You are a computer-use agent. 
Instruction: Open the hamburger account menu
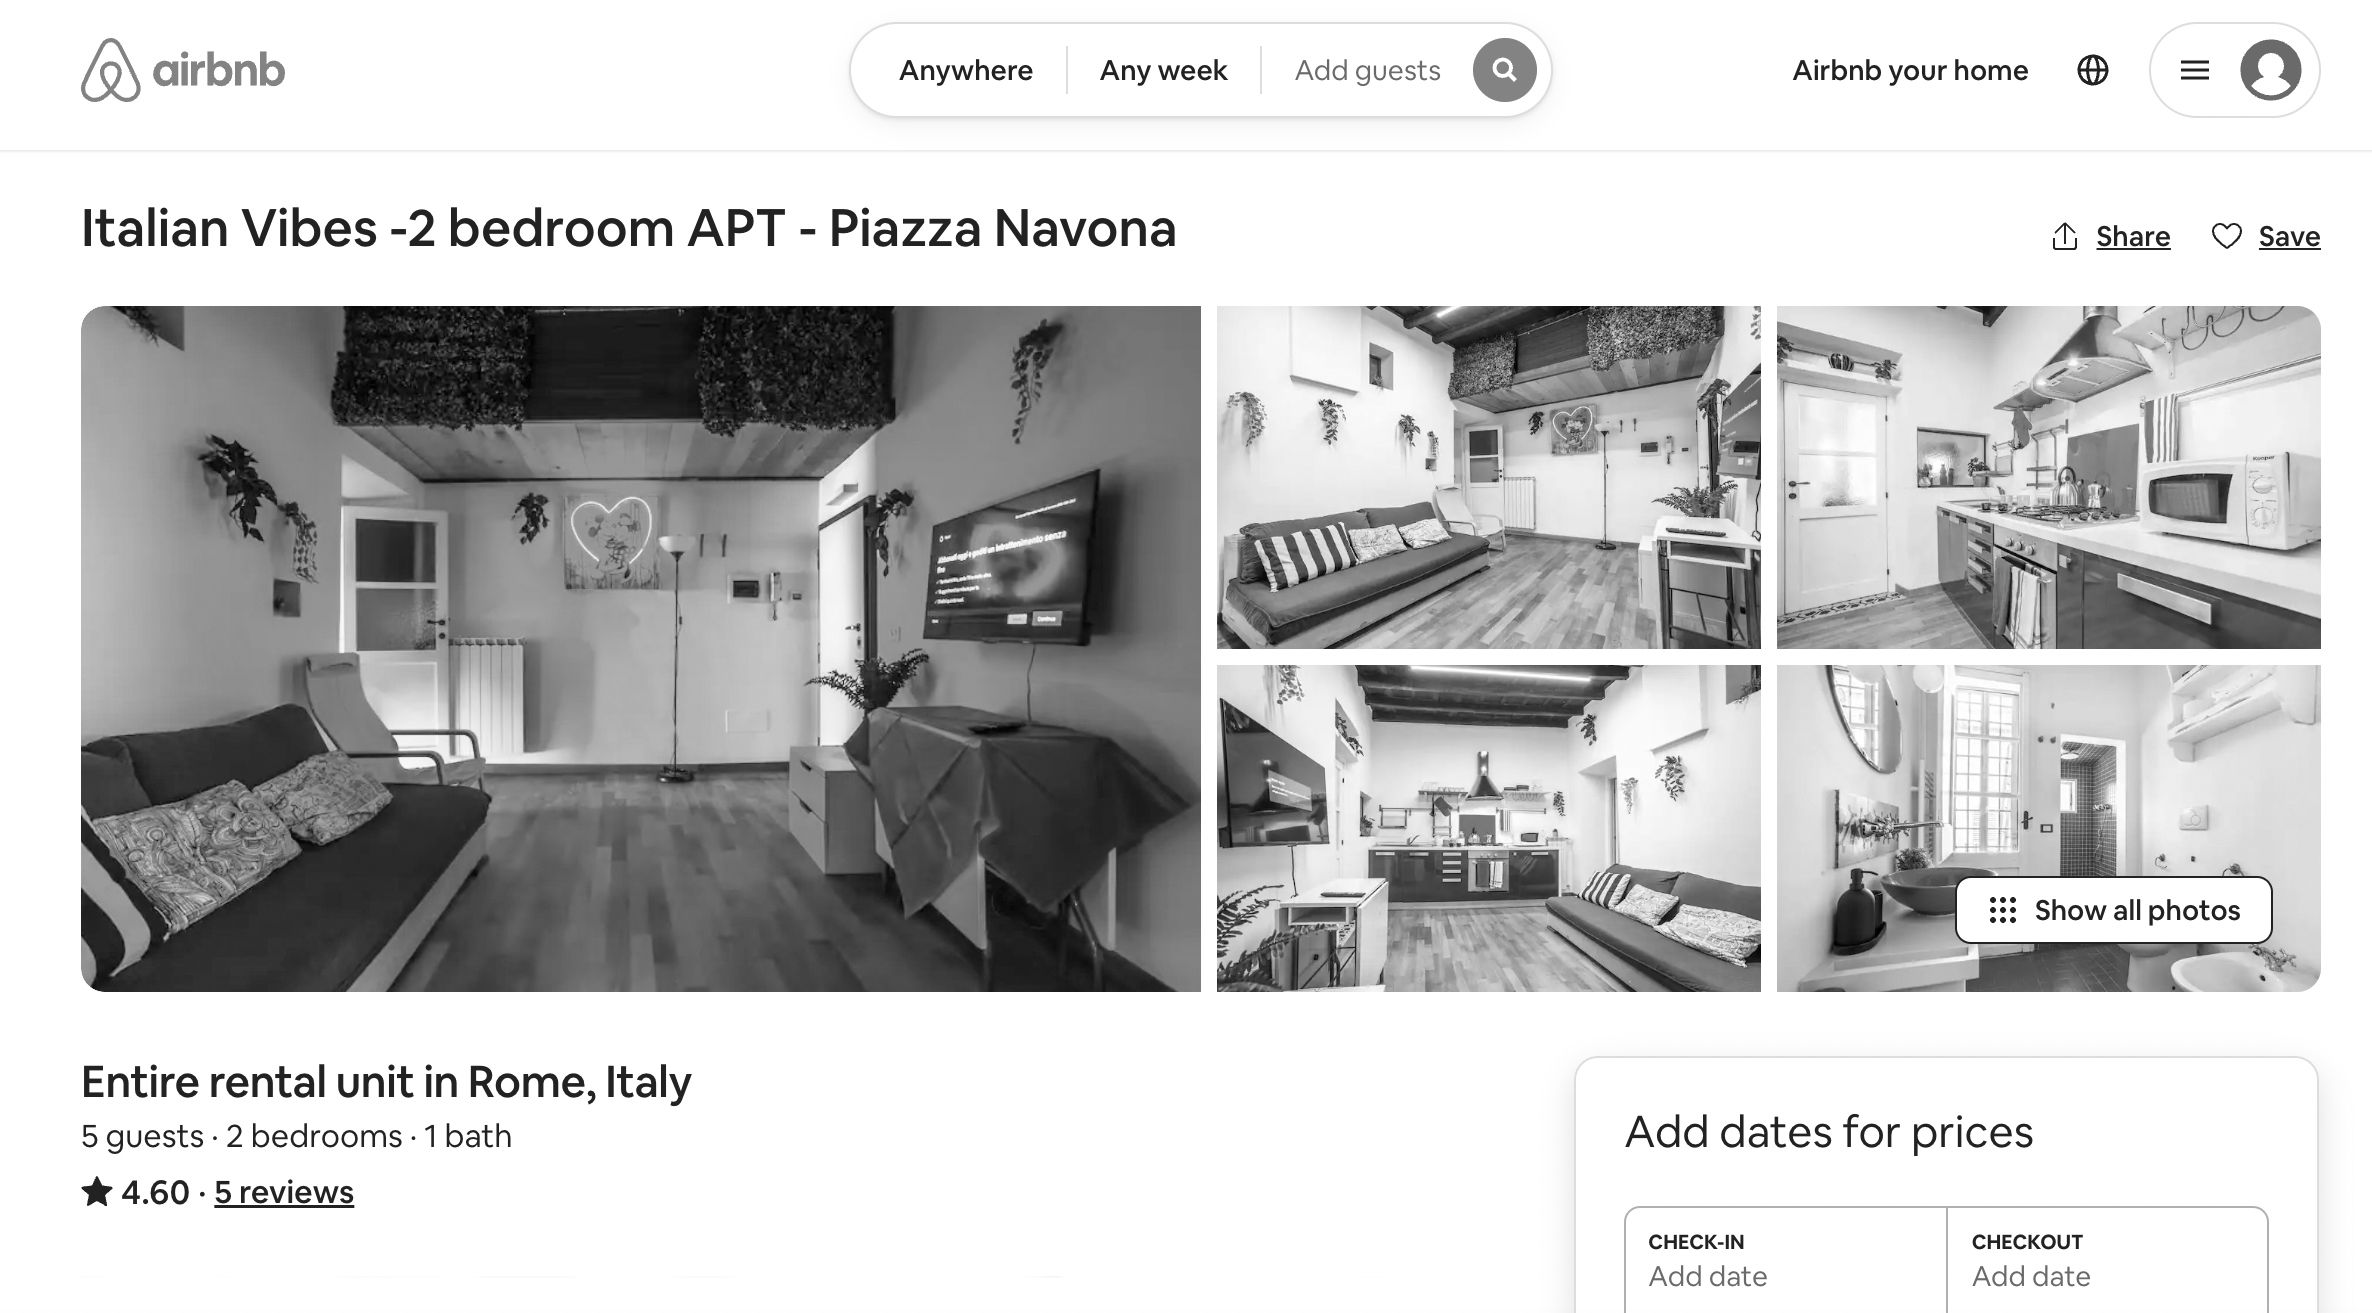tap(2194, 70)
